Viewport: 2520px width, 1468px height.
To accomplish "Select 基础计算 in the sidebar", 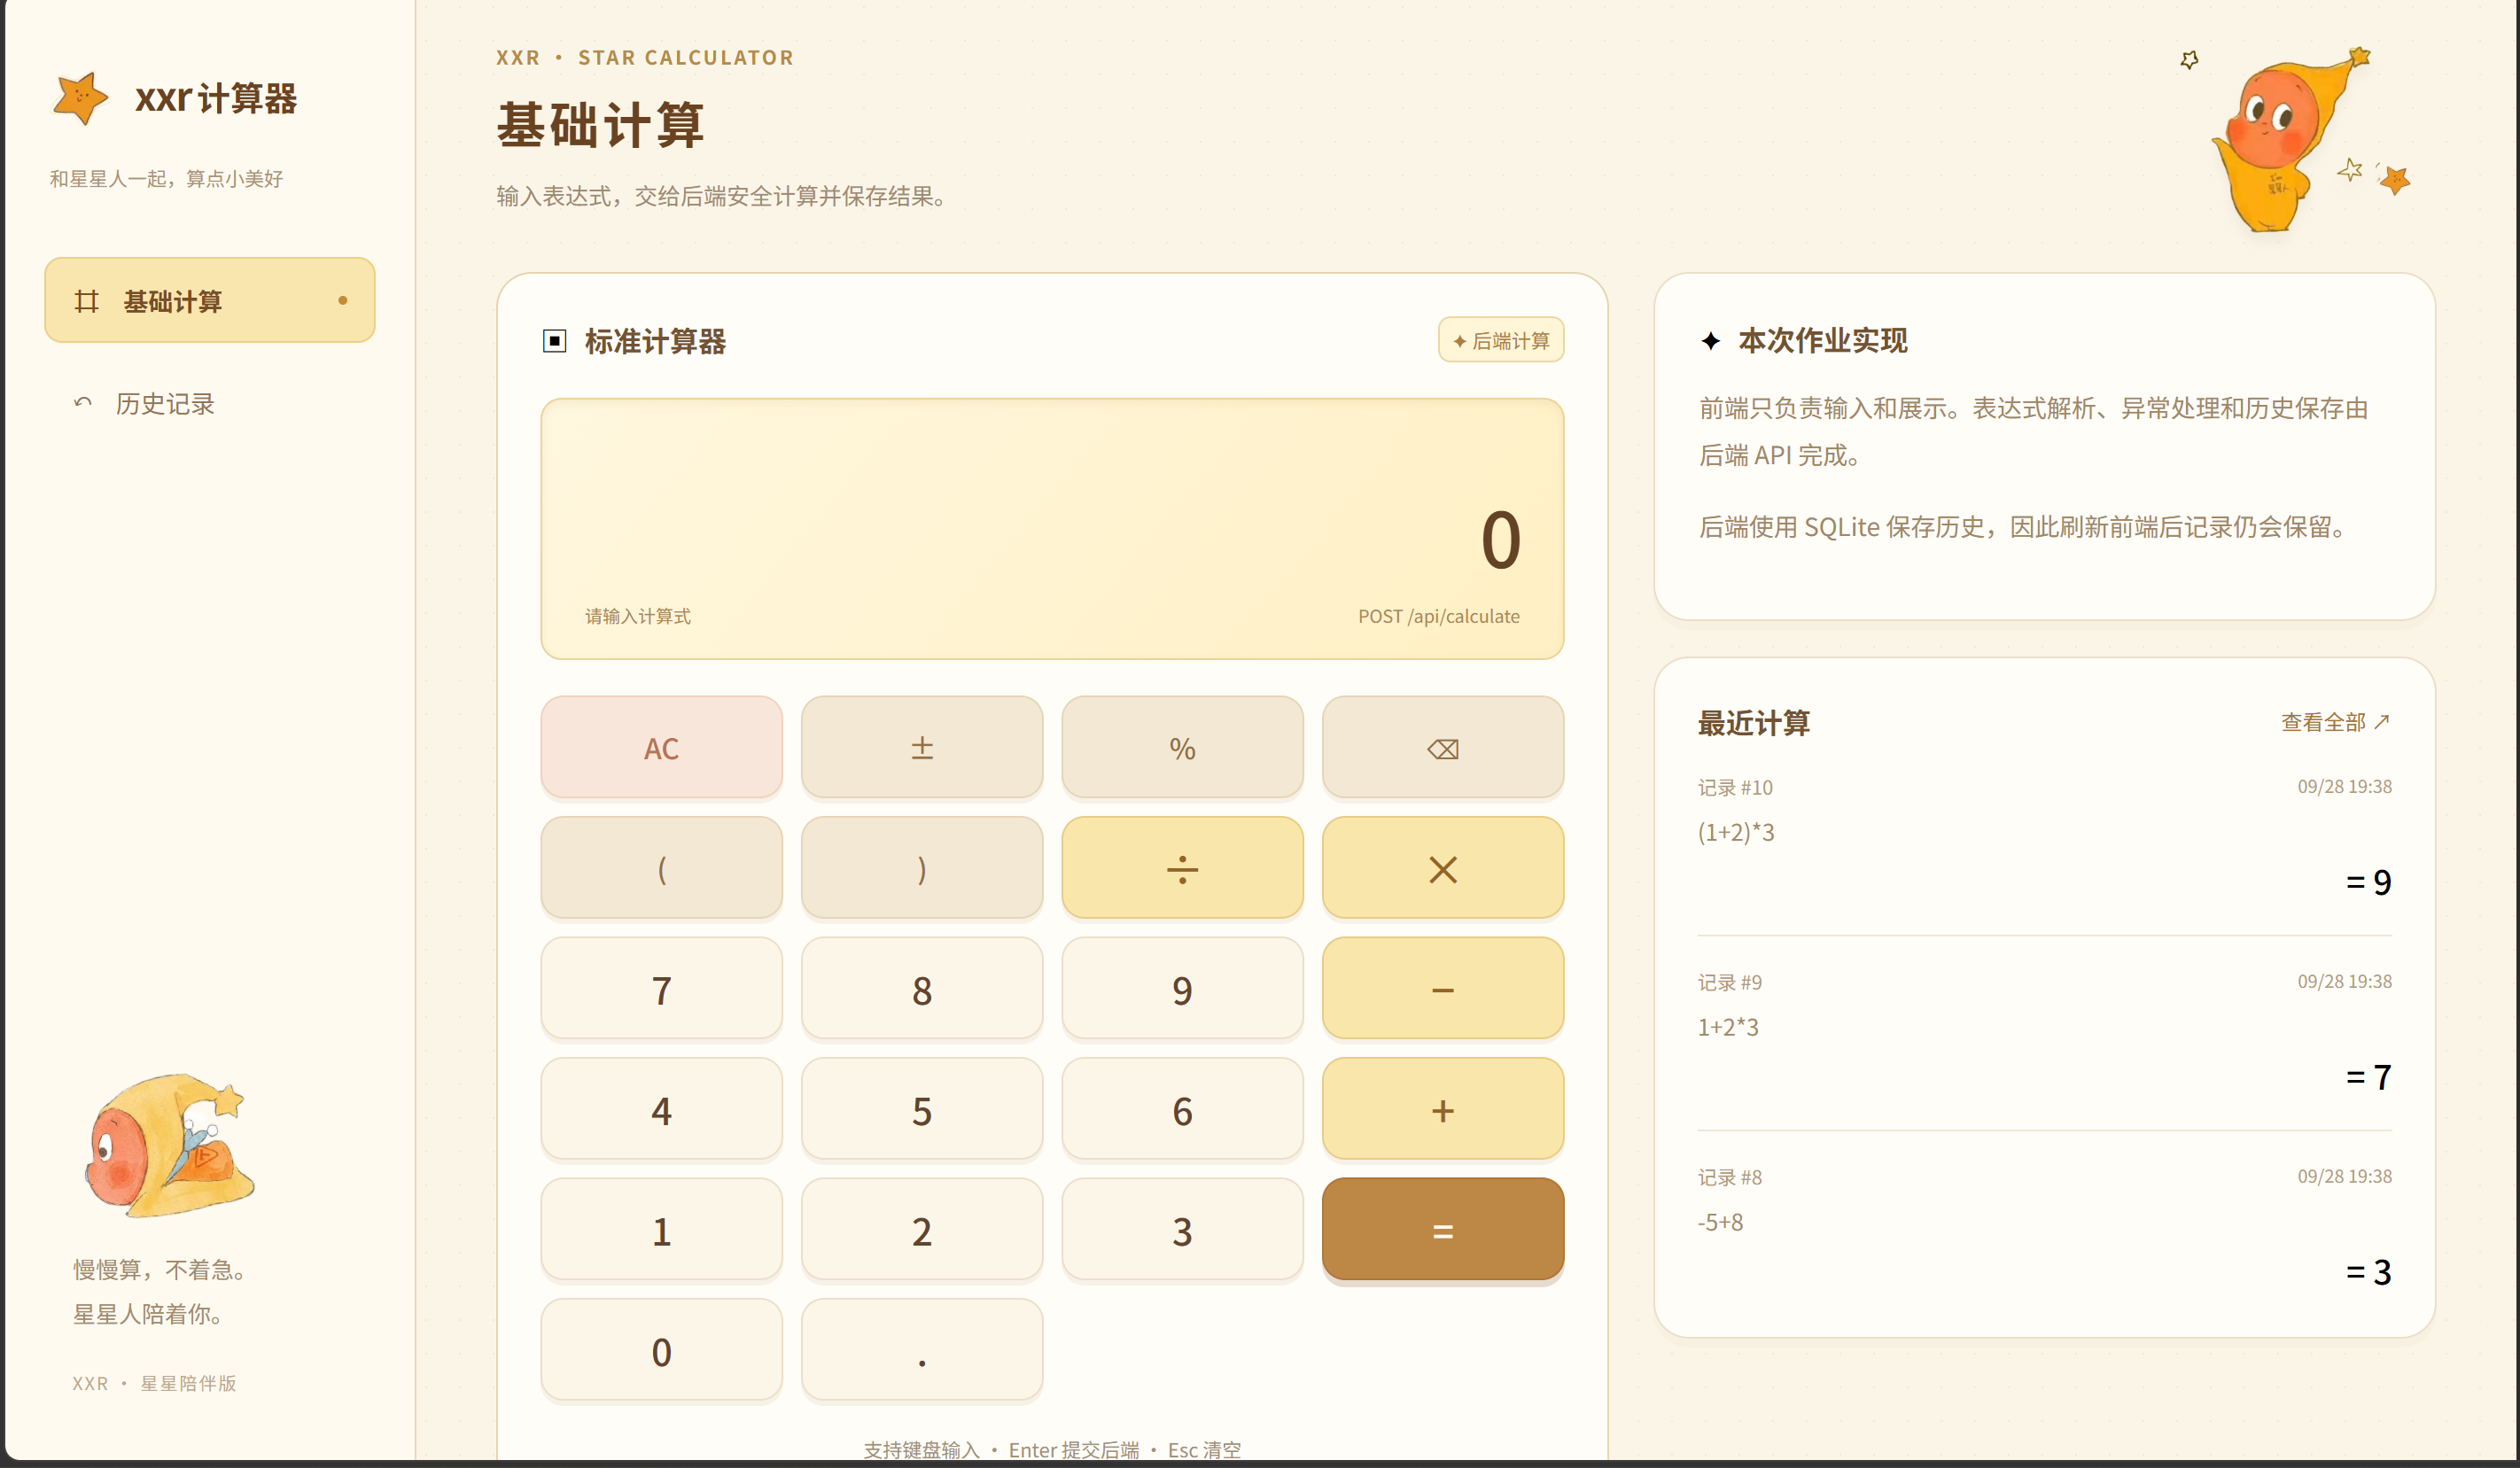I will (210, 300).
